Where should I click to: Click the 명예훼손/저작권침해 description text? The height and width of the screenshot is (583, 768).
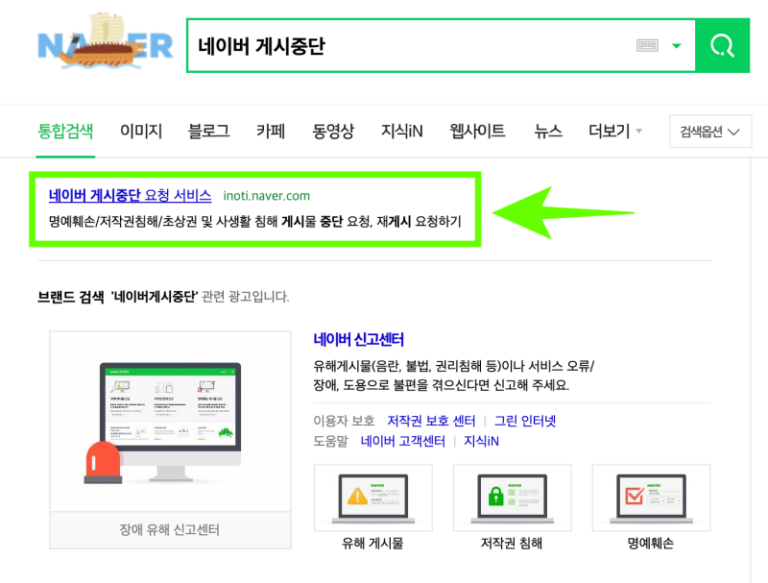coord(255,221)
